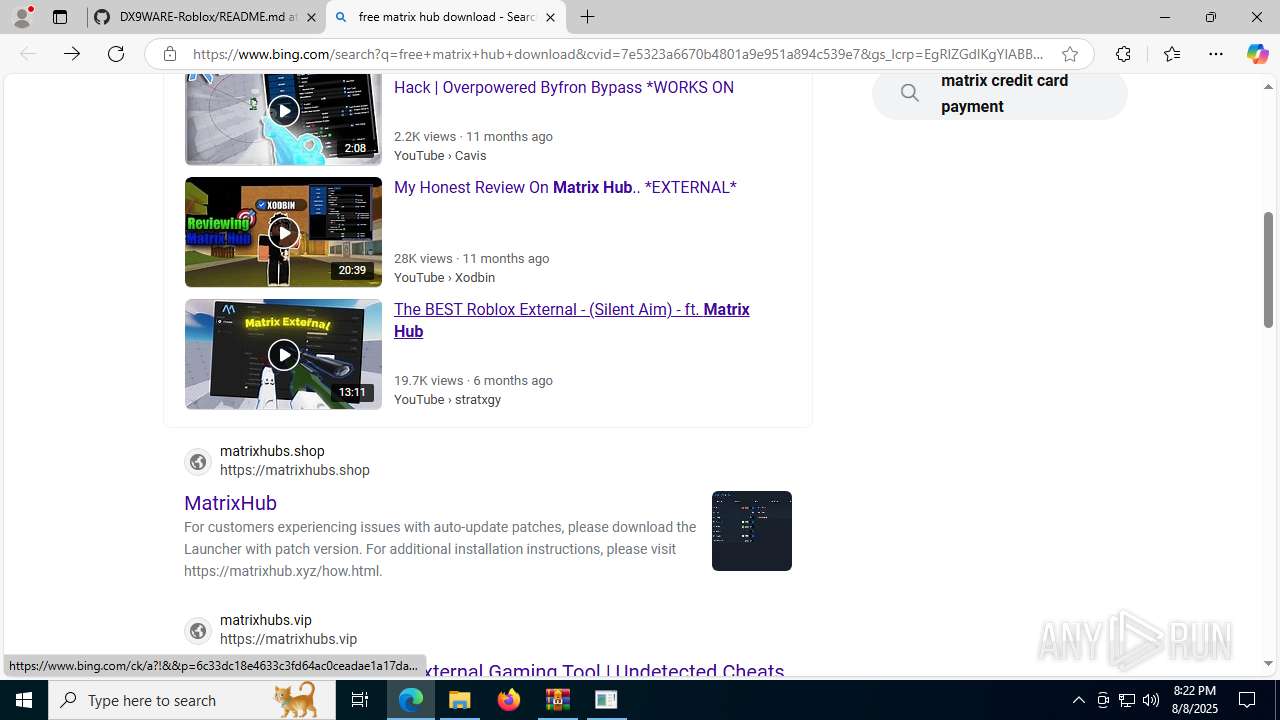The image size is (1280, 720).
Task: Click the YouTube › Cavis source text
Action: (x=440, y=156)
